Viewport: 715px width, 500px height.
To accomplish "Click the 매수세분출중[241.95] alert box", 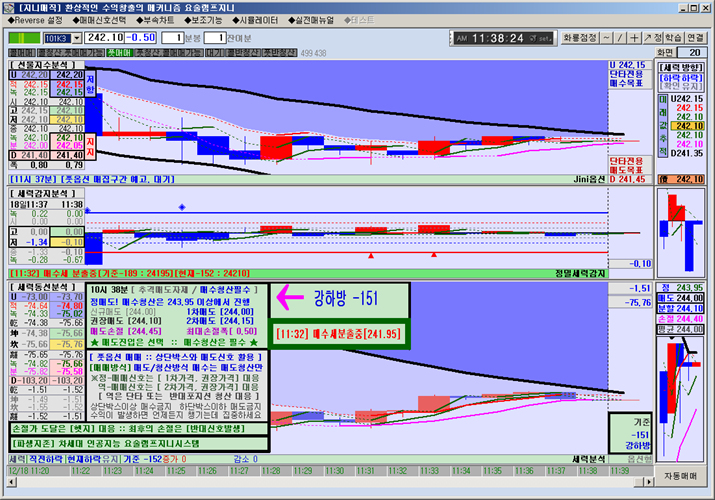I will (x=338, y=334).
